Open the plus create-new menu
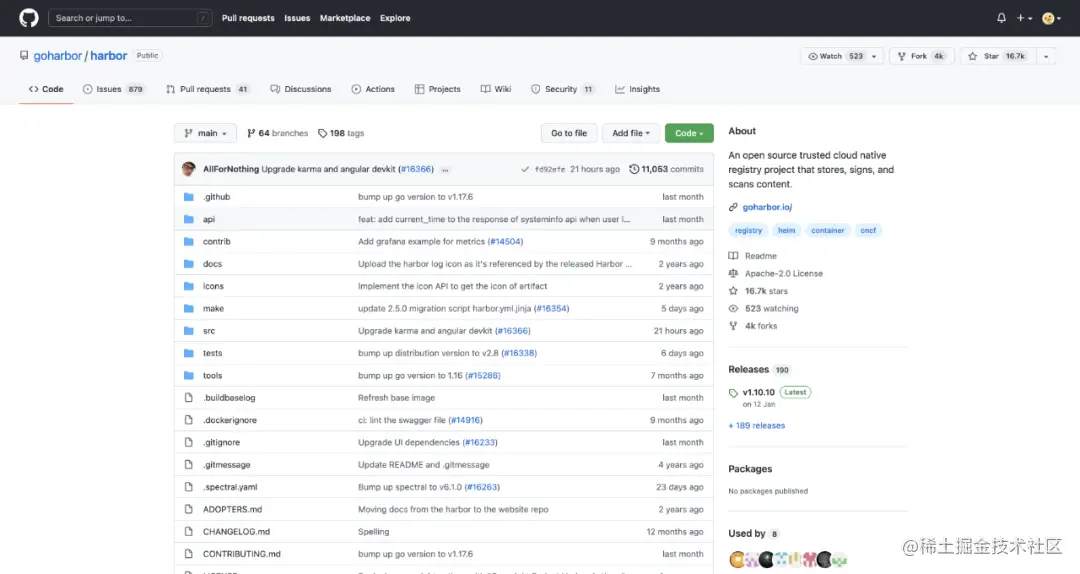This screenshot has height=574, width=1080. [1024, 18]
